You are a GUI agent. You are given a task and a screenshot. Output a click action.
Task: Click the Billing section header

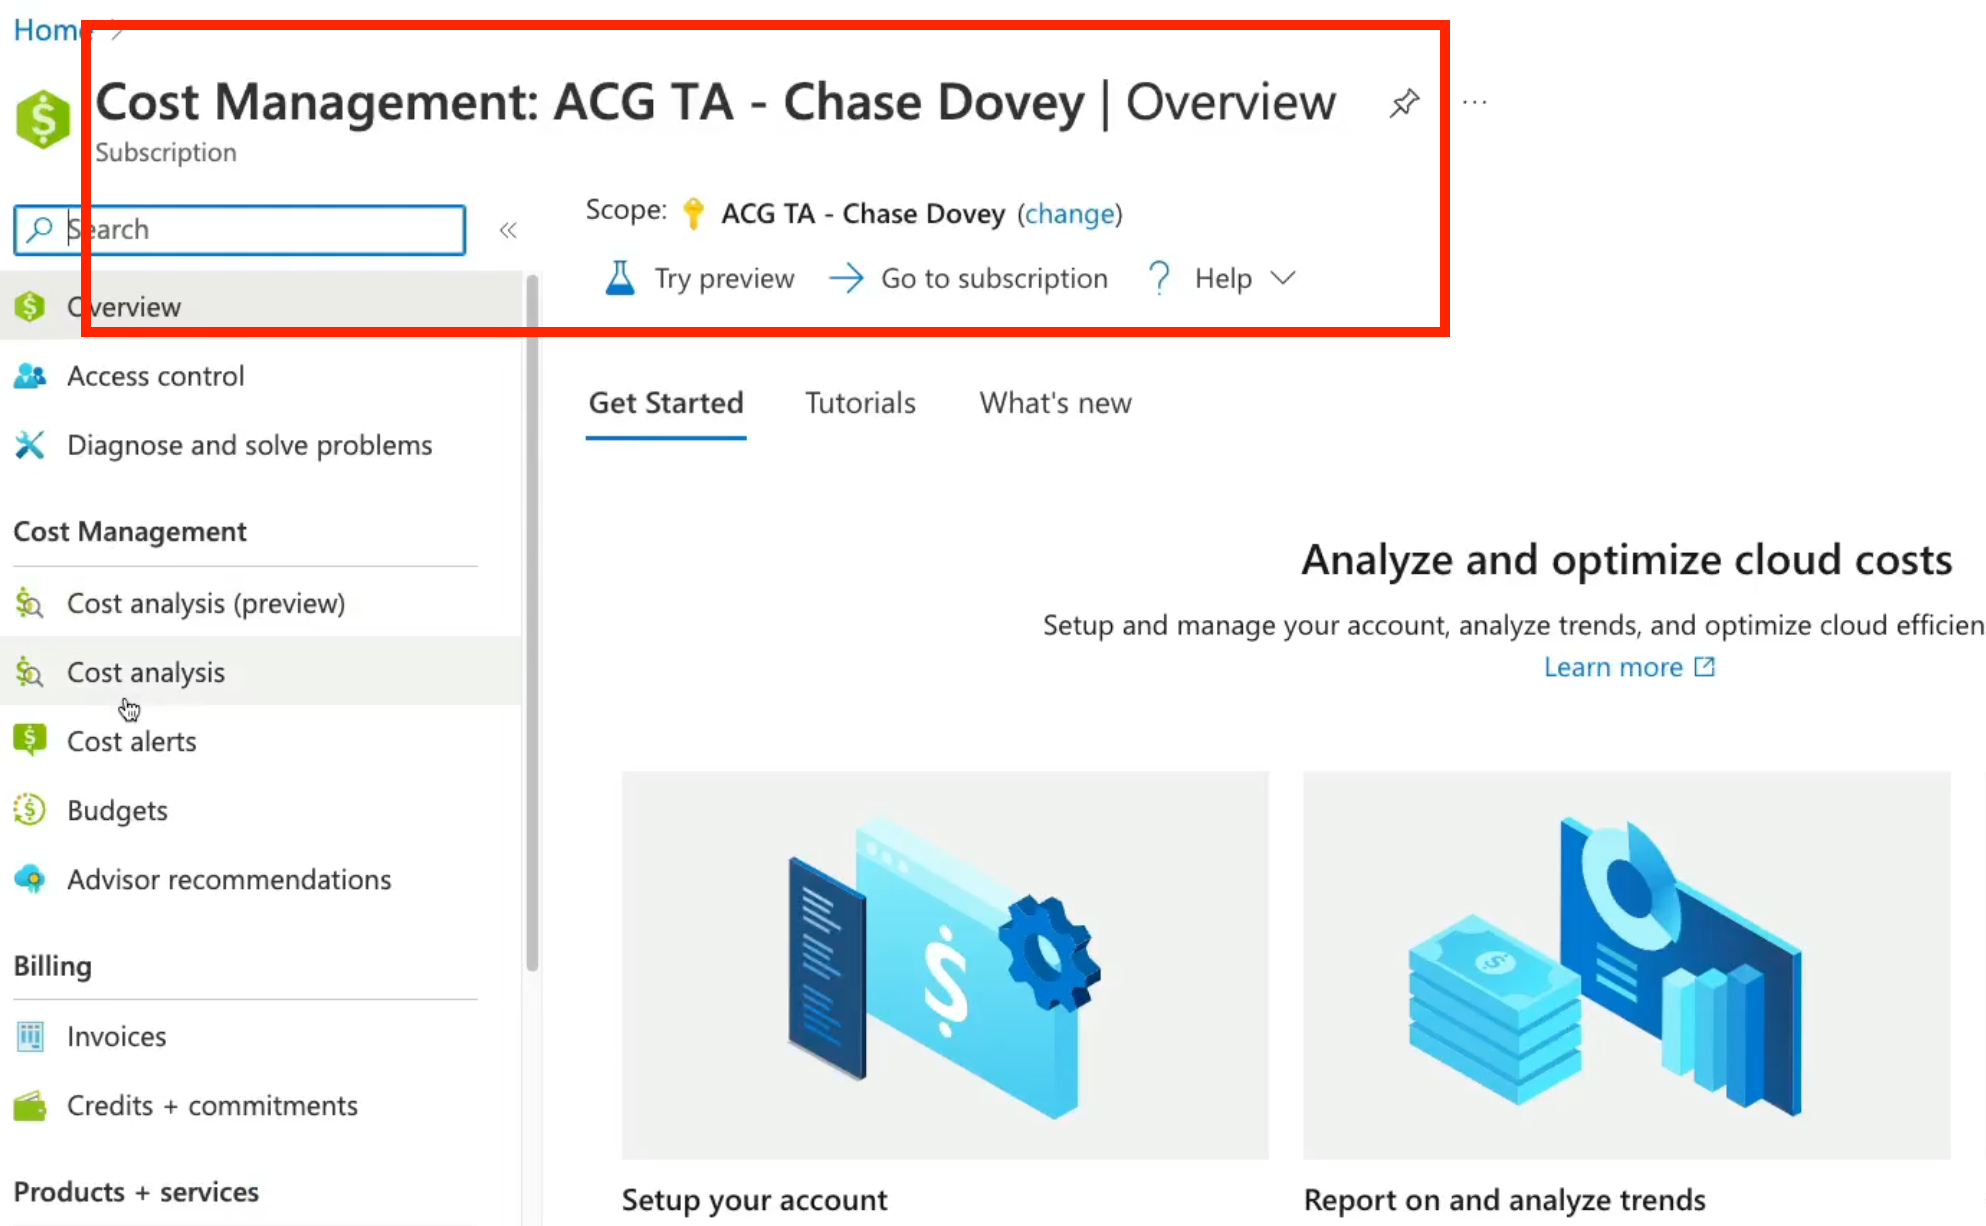[x=53, y=966]
